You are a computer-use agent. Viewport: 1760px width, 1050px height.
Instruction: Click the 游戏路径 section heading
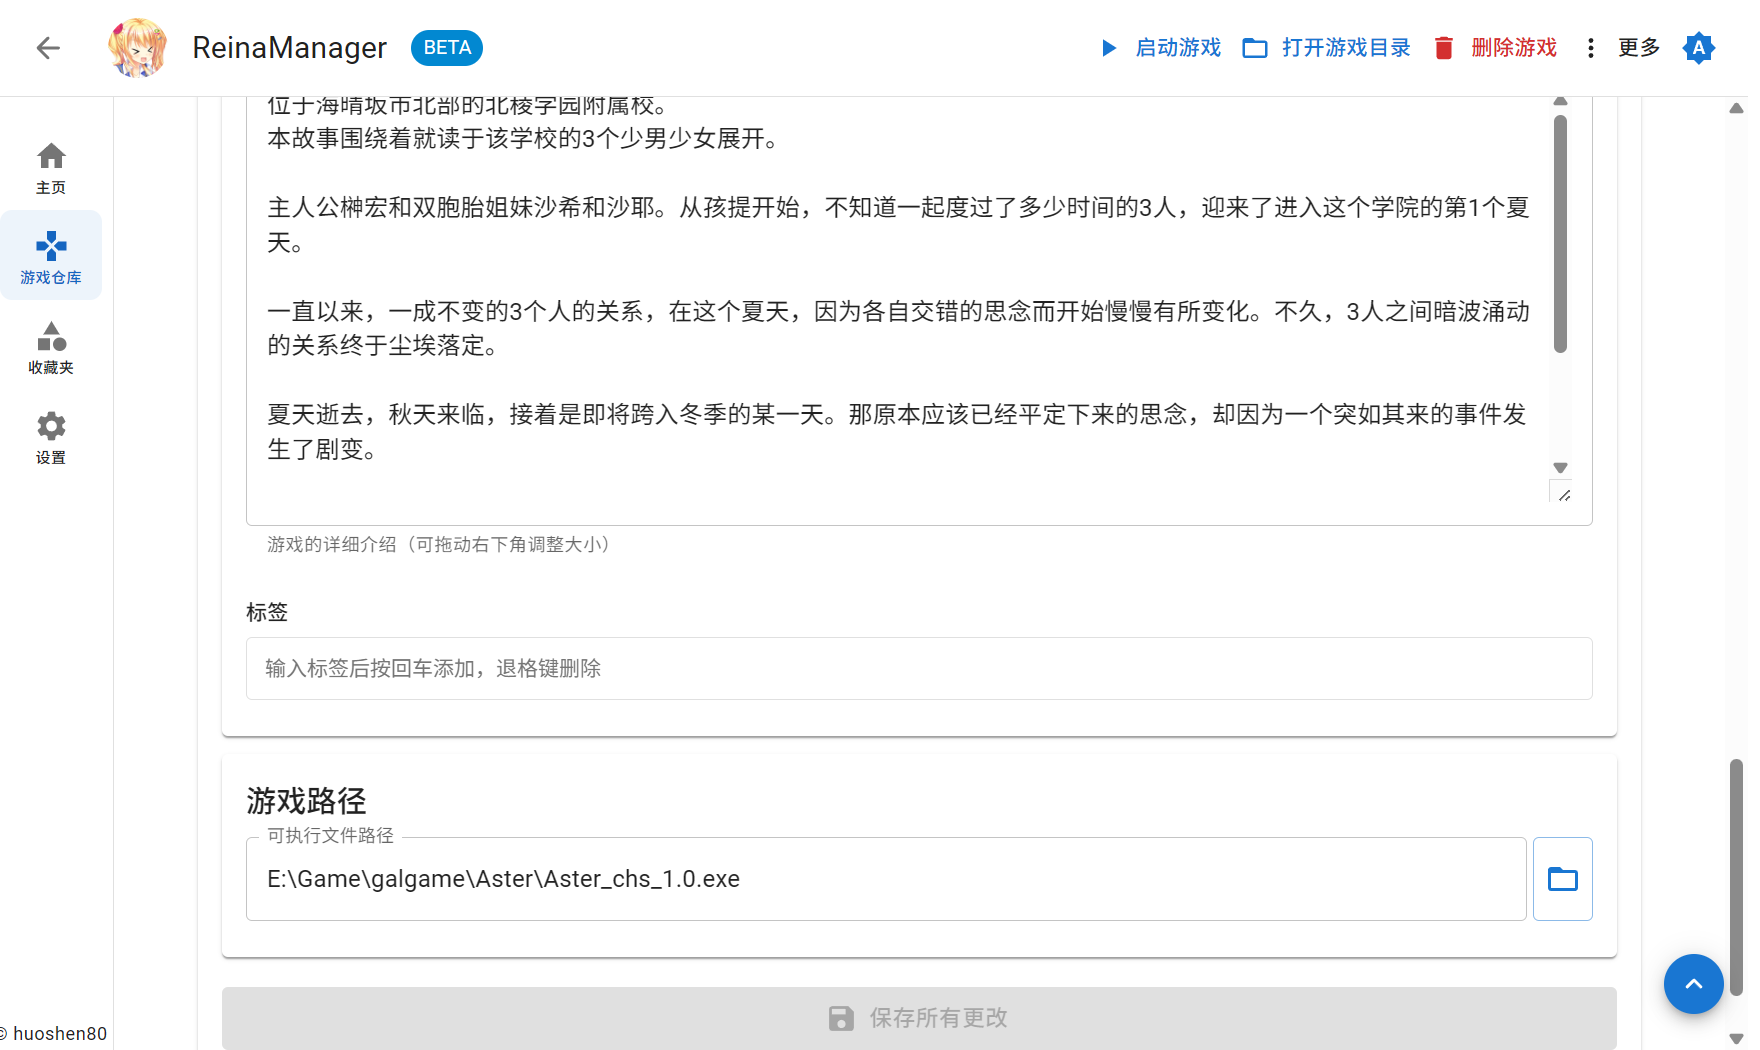pyautogui.click(x=306, y=801)
